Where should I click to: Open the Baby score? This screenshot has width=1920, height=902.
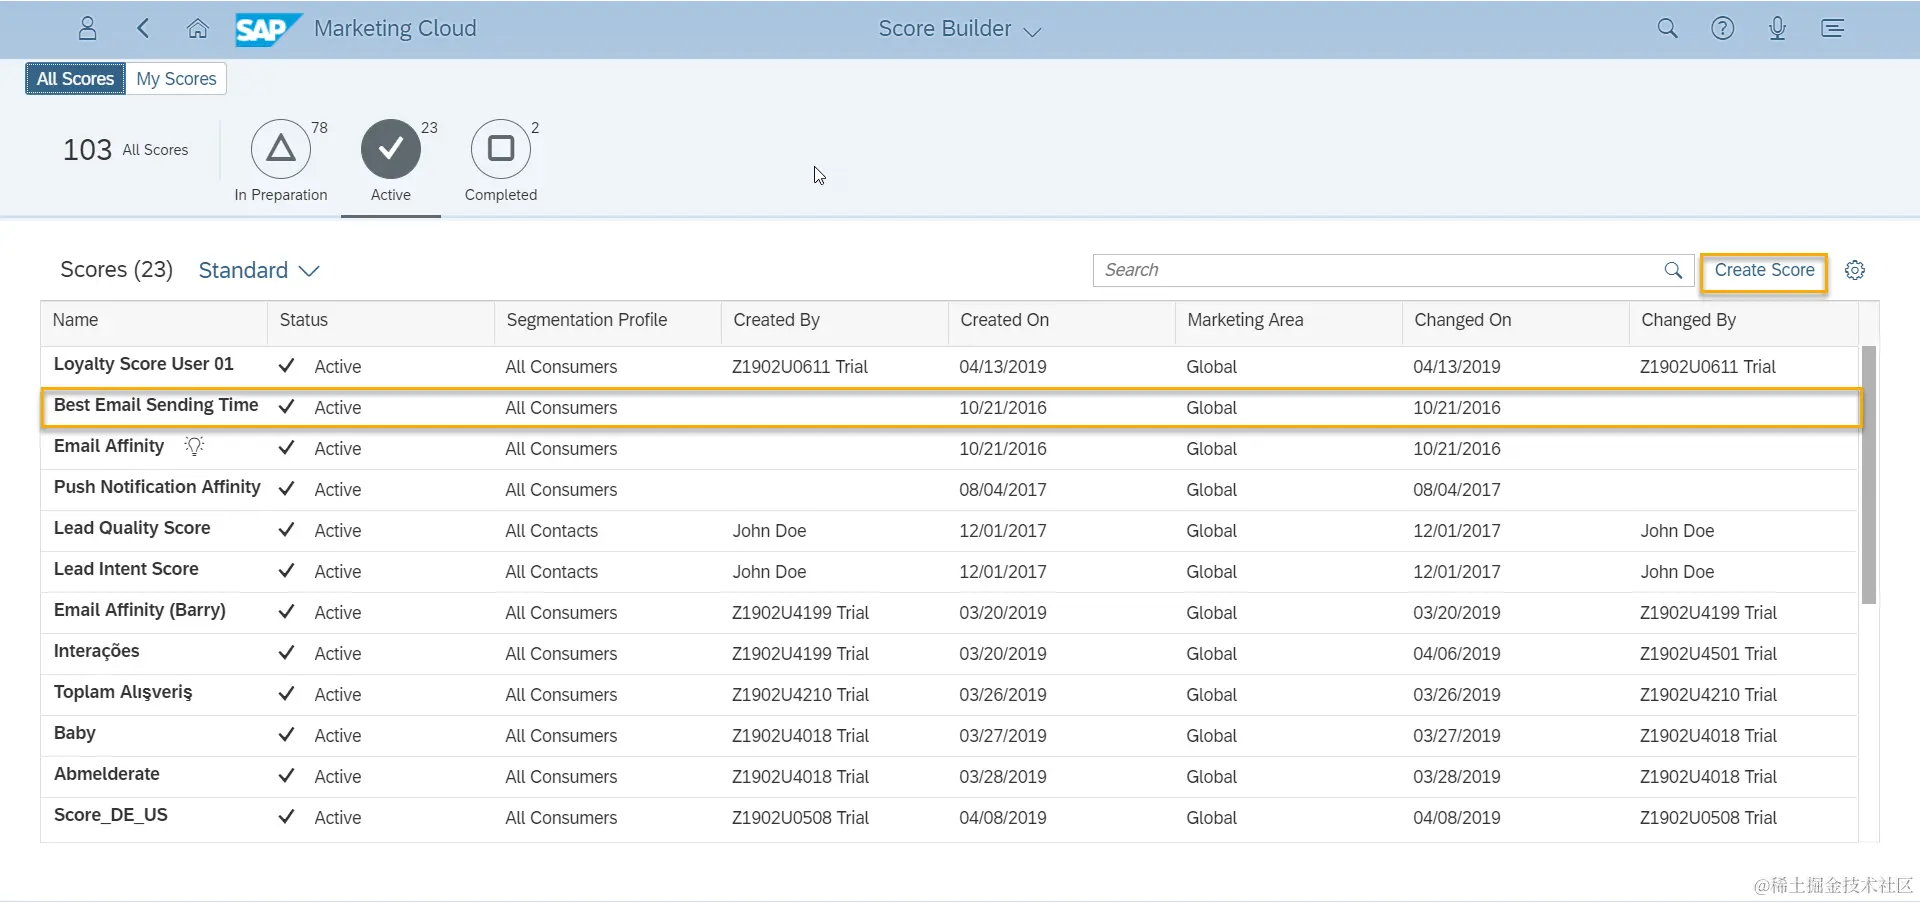[74, 733]
